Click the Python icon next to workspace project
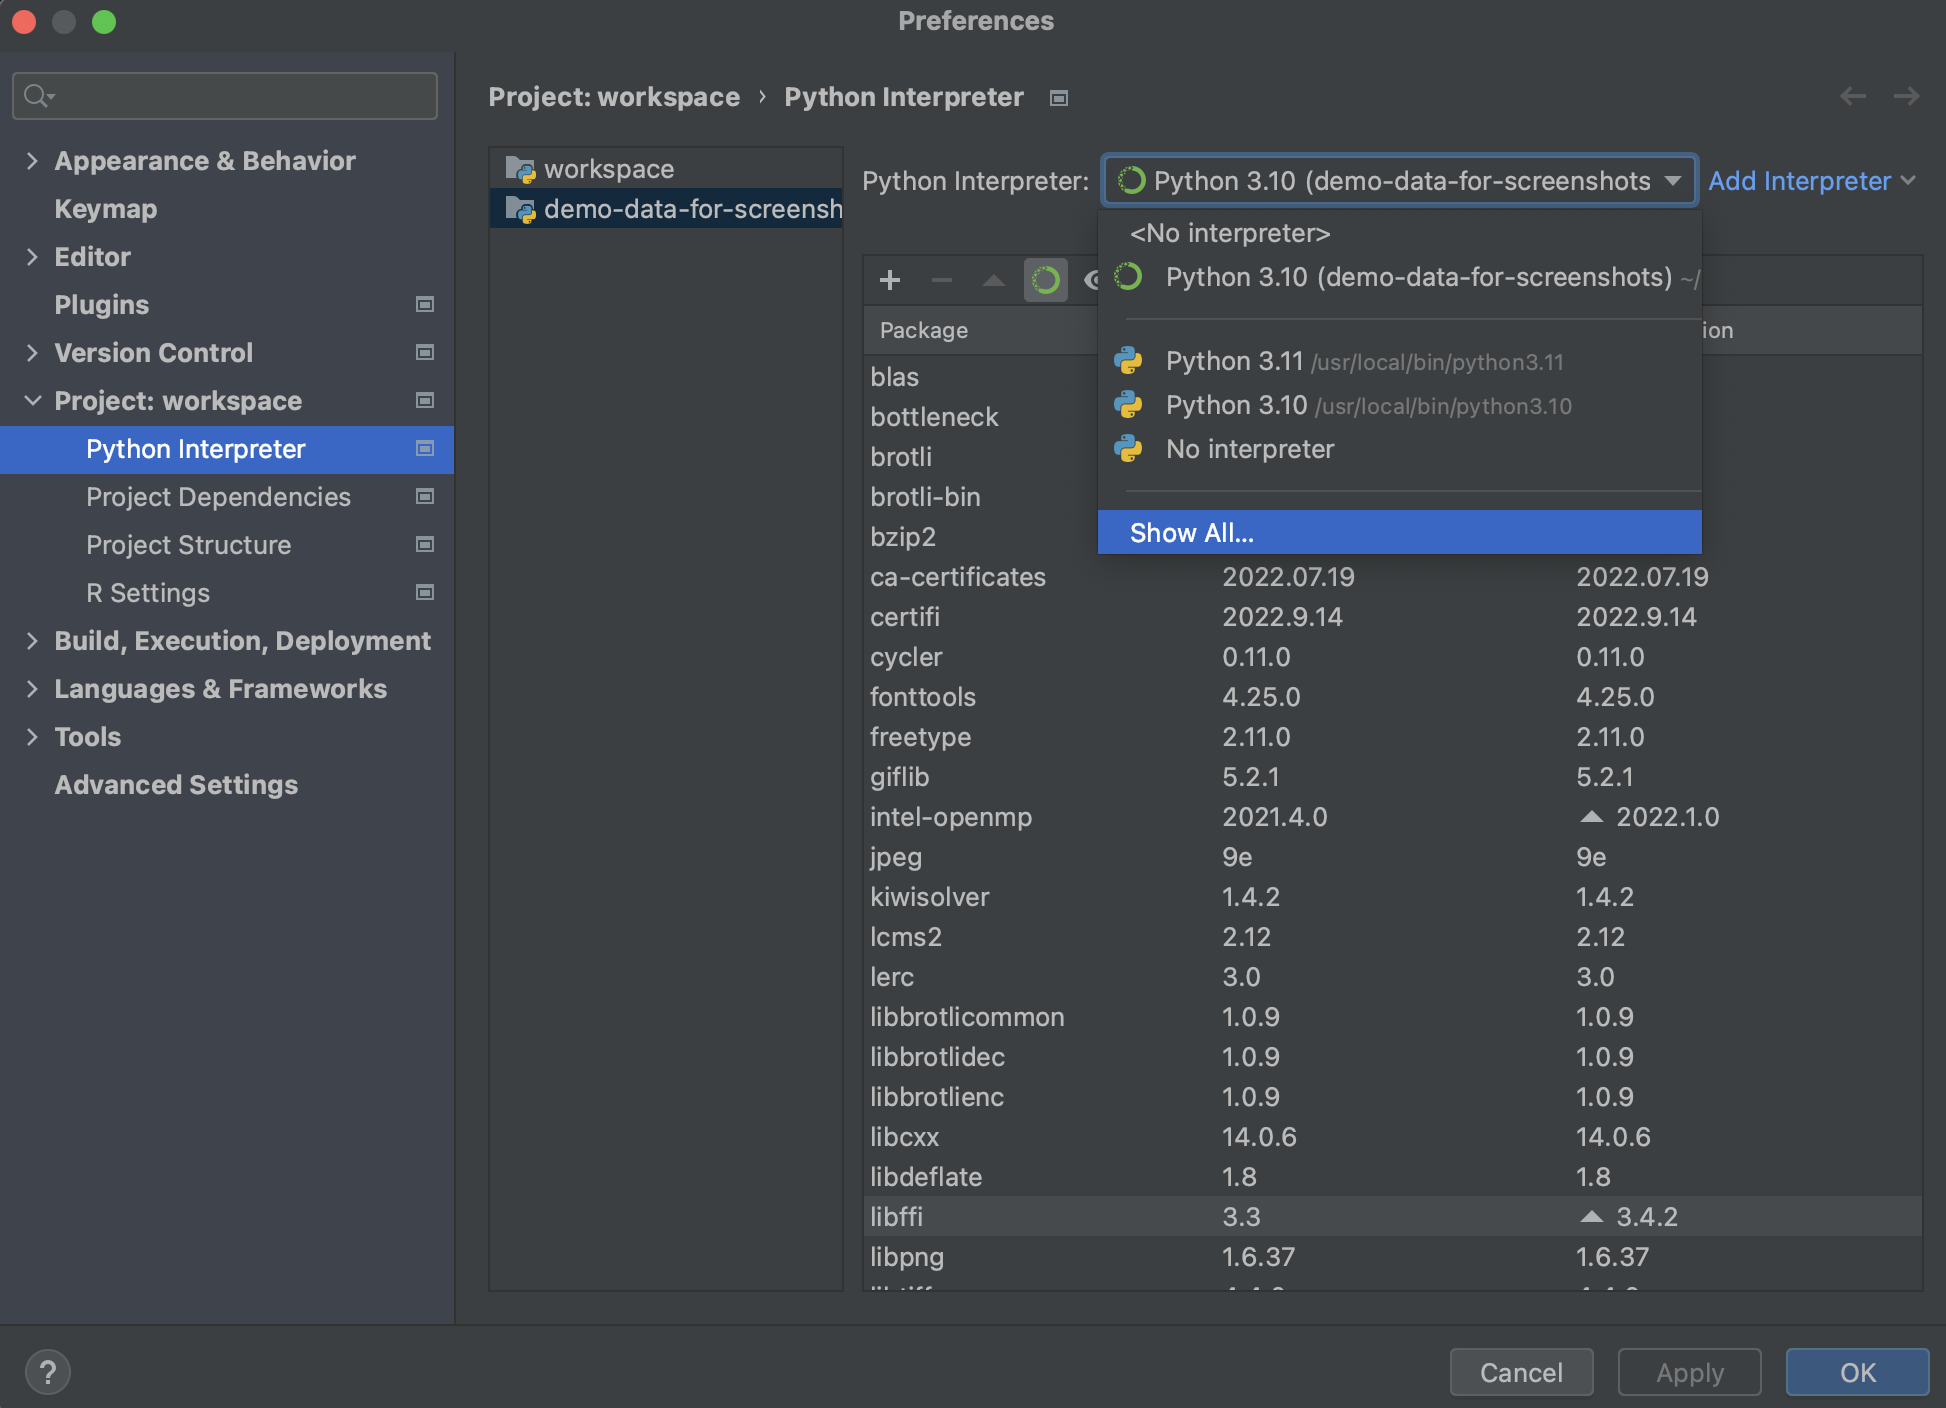The image size is (1946, 1408). point(521,168)
